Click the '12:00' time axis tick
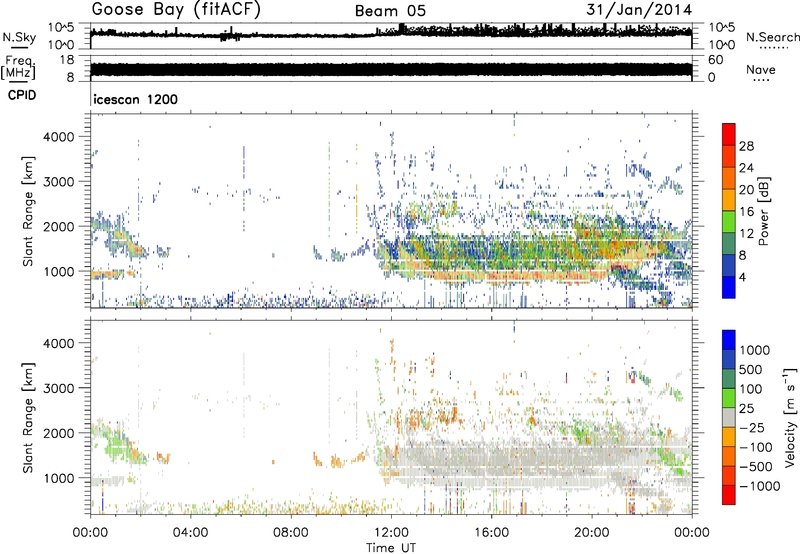 tap(391, 533)
